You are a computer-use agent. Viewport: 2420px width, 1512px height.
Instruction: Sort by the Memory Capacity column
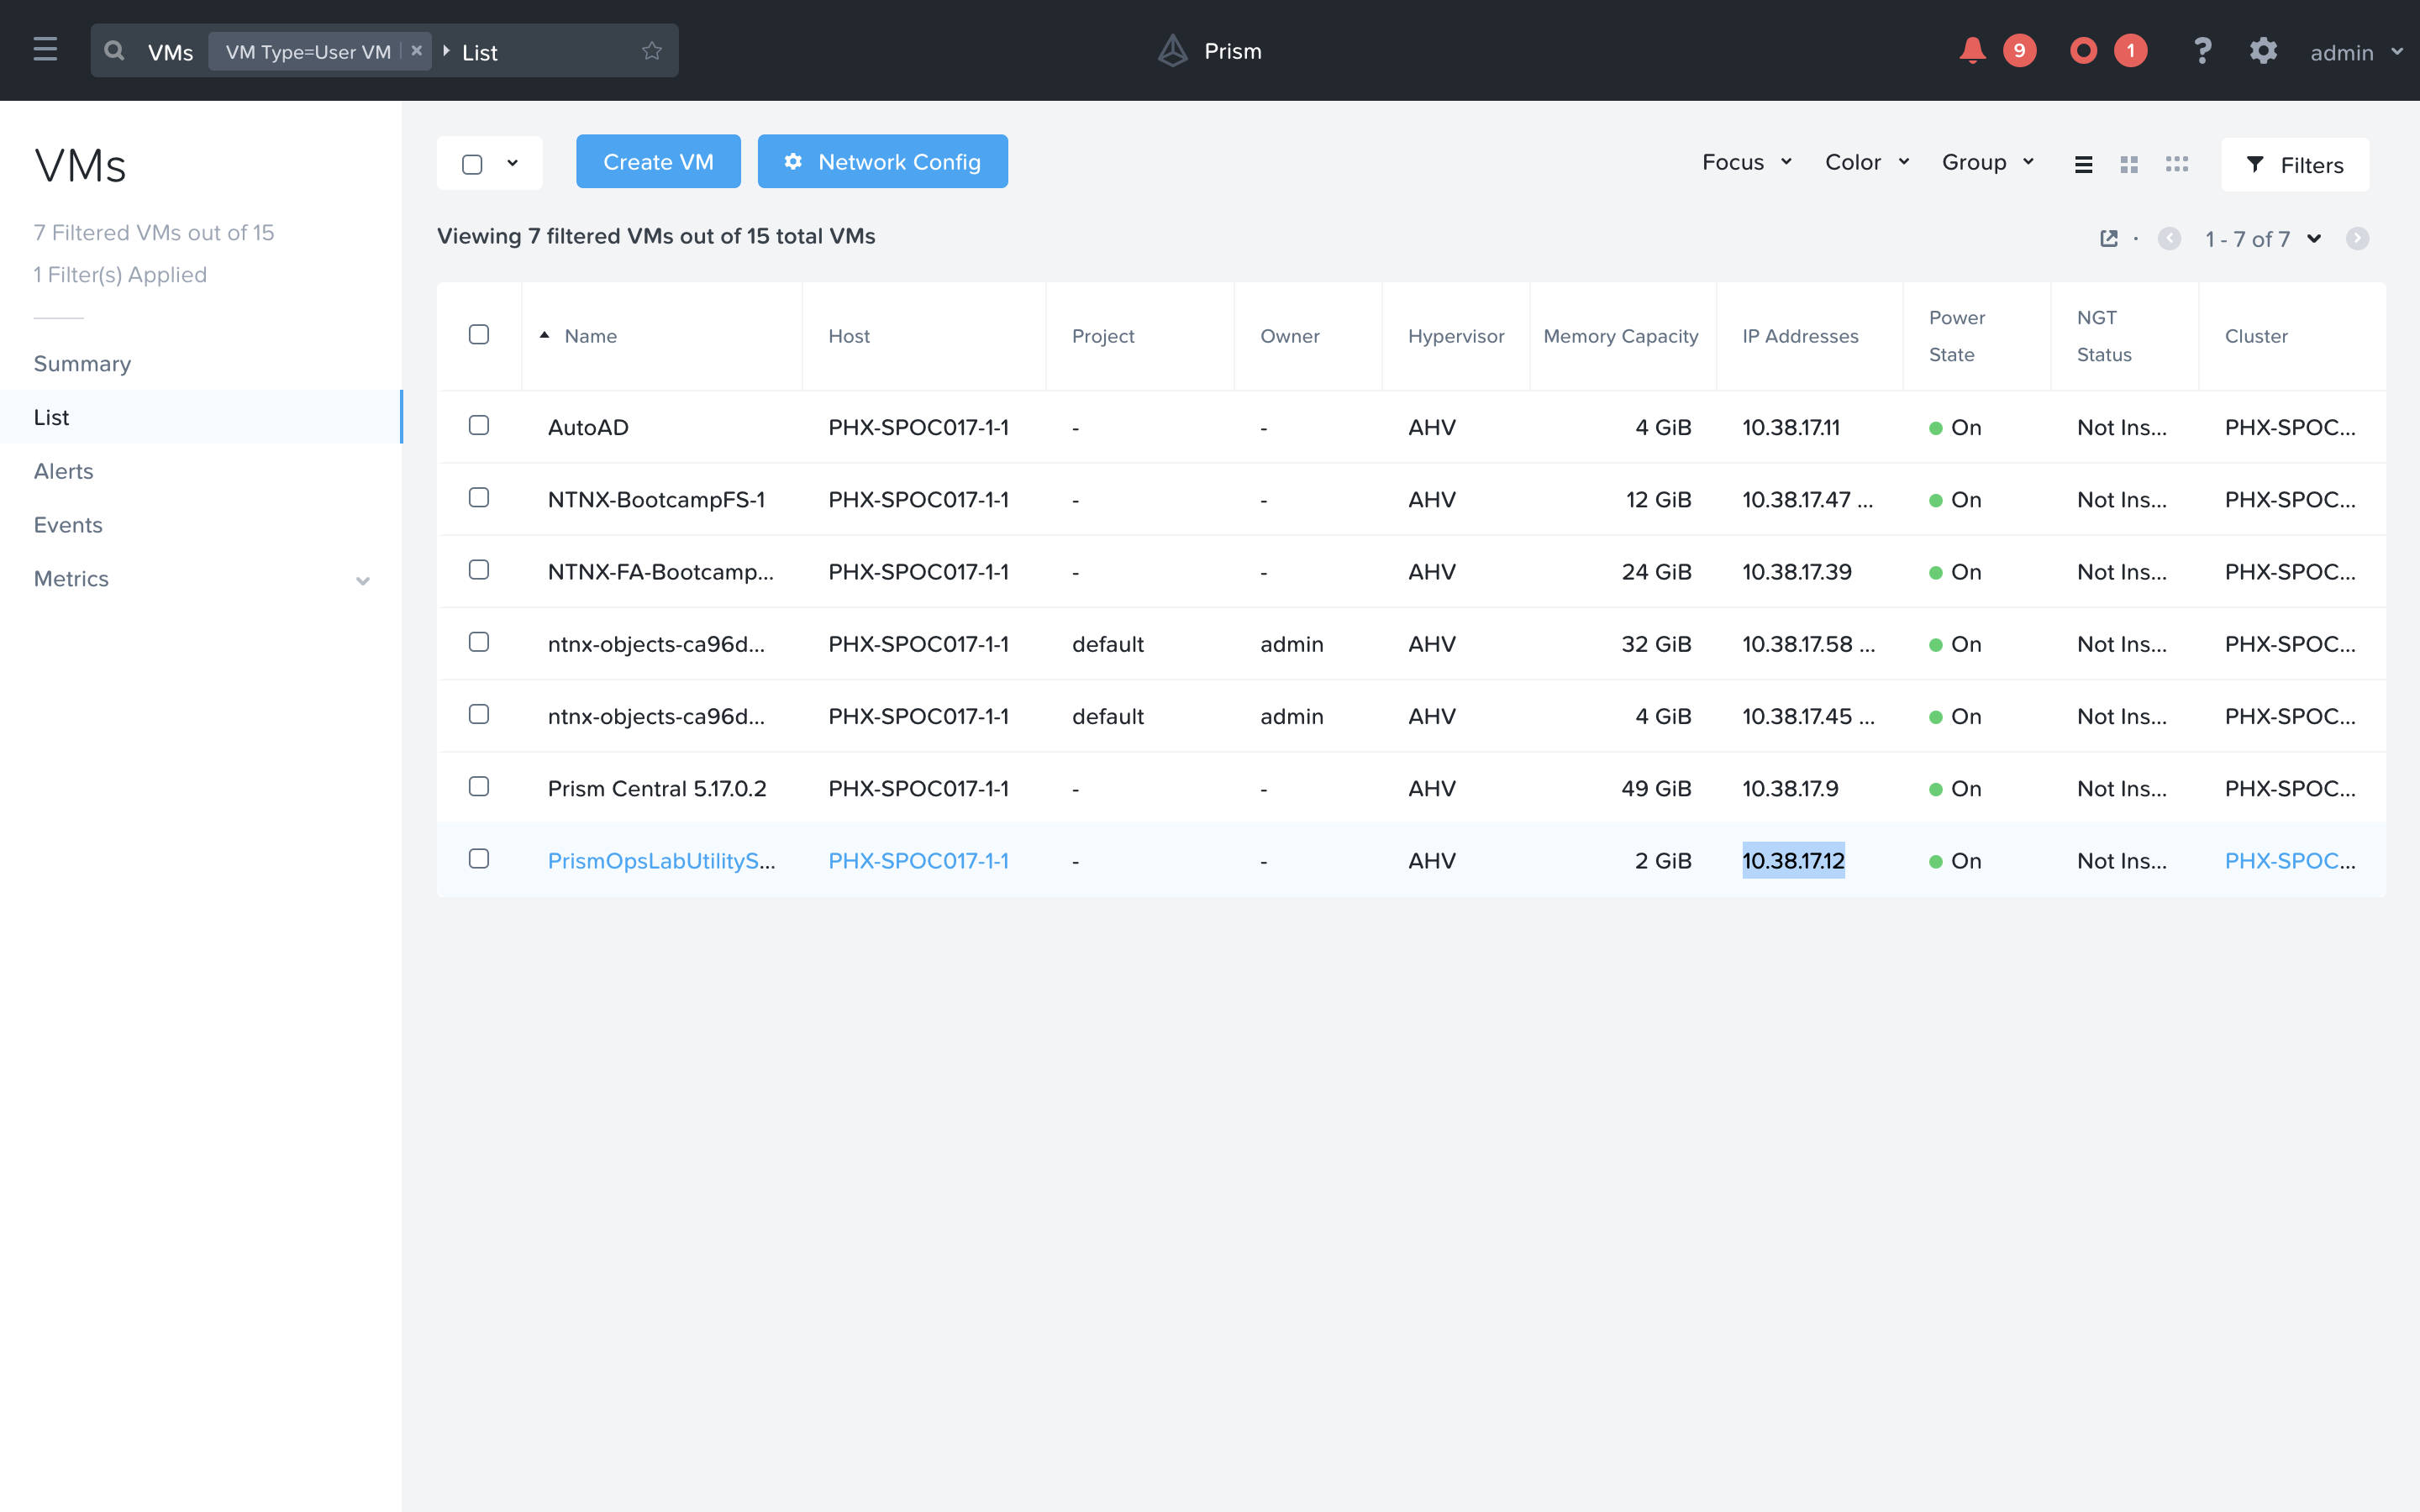coord(1620,336)
